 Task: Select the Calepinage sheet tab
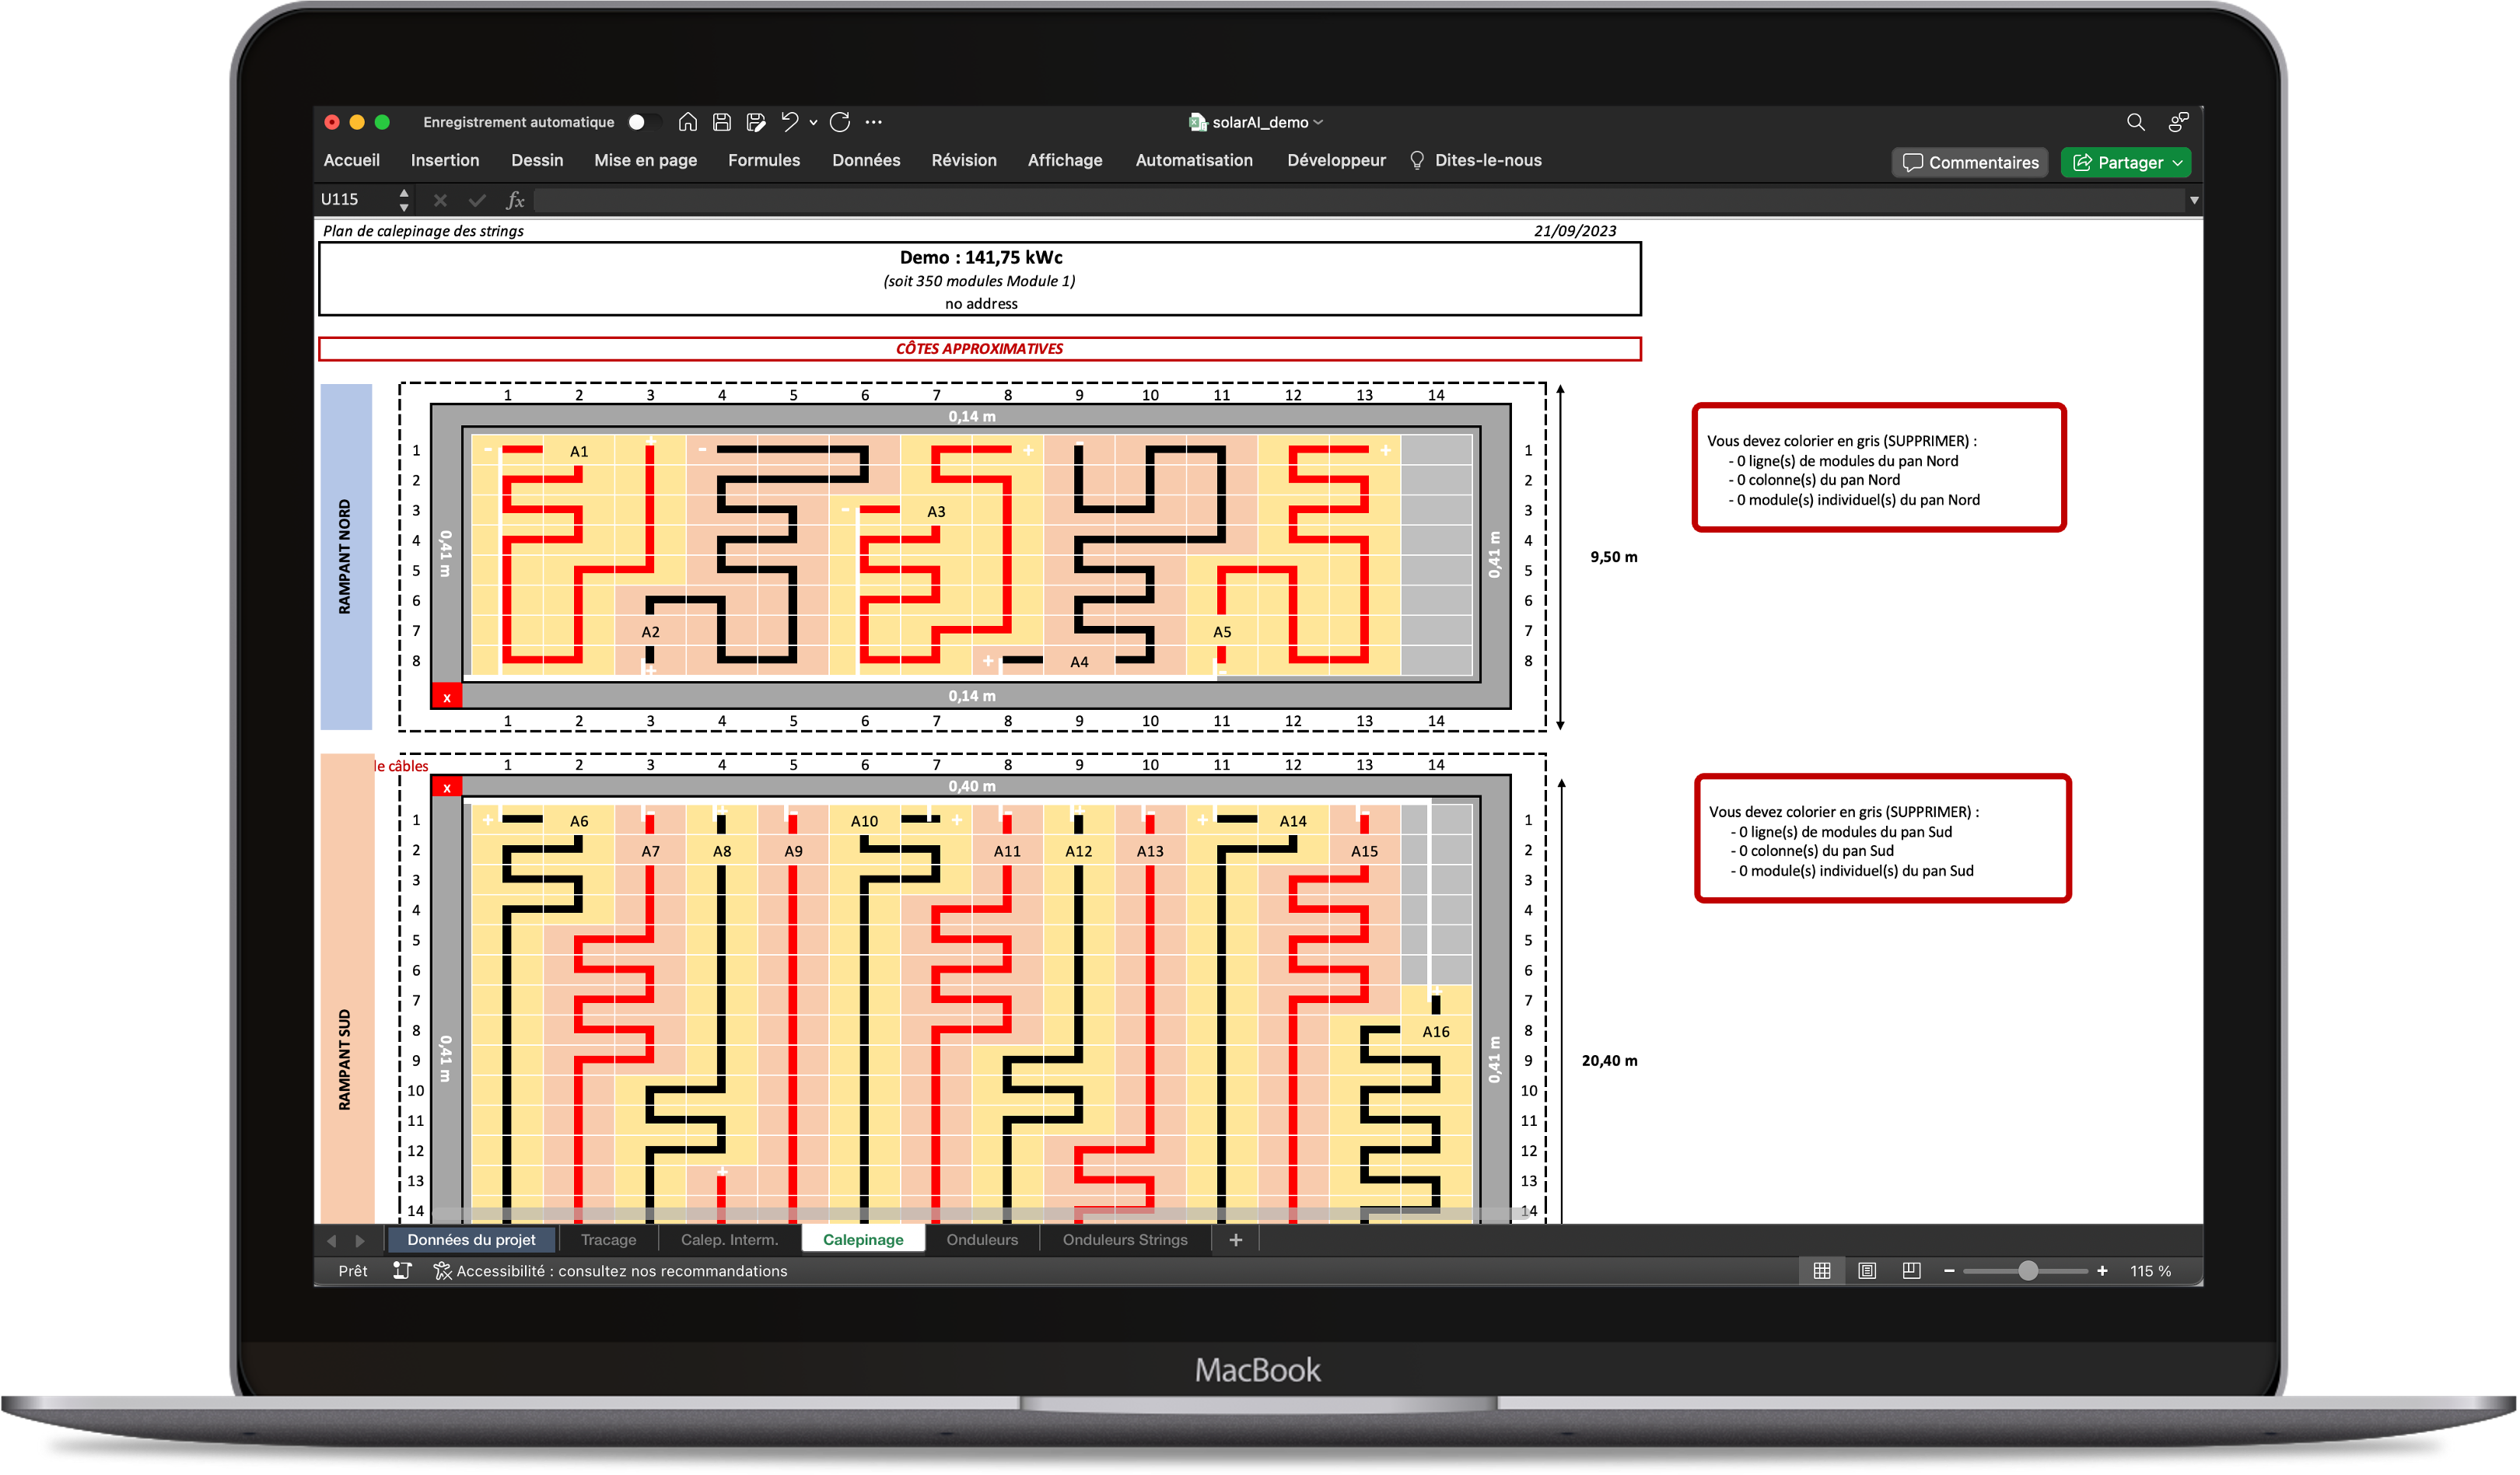click(x=863, y=1240)
